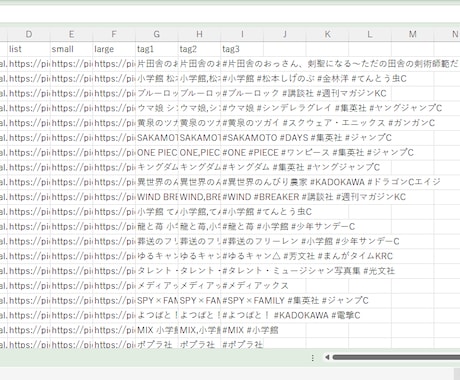Select column F header
Viewport: 460px width, 380px height.
point(114,34)
